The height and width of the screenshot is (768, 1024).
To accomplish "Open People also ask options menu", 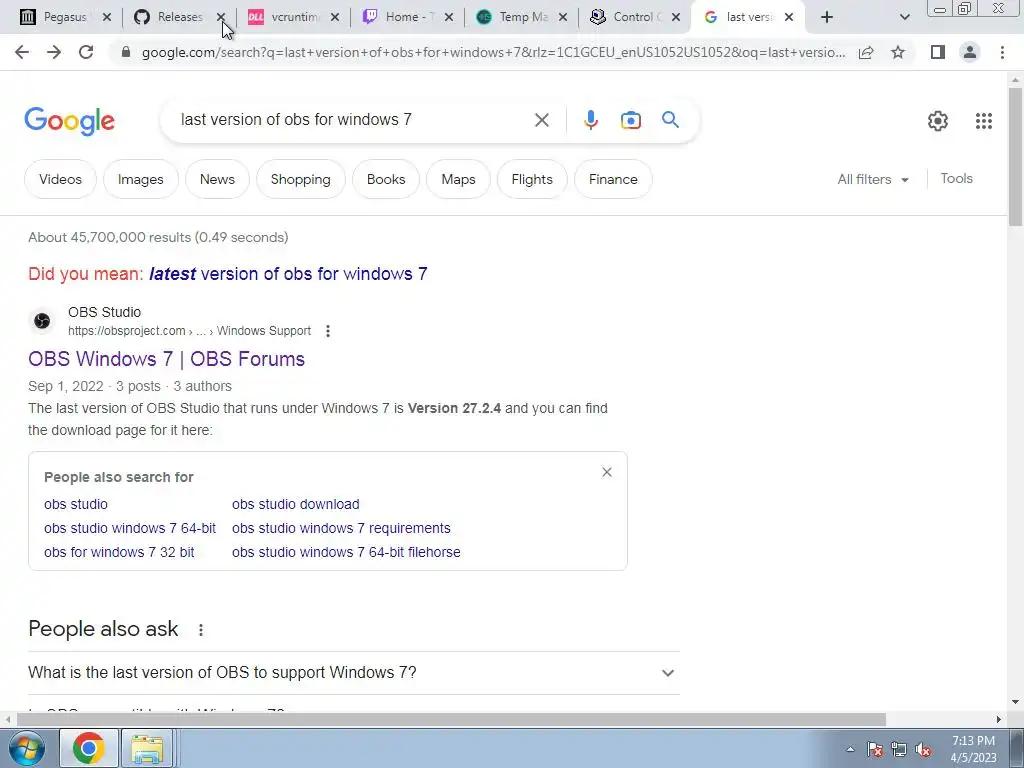I will point(200,630).
